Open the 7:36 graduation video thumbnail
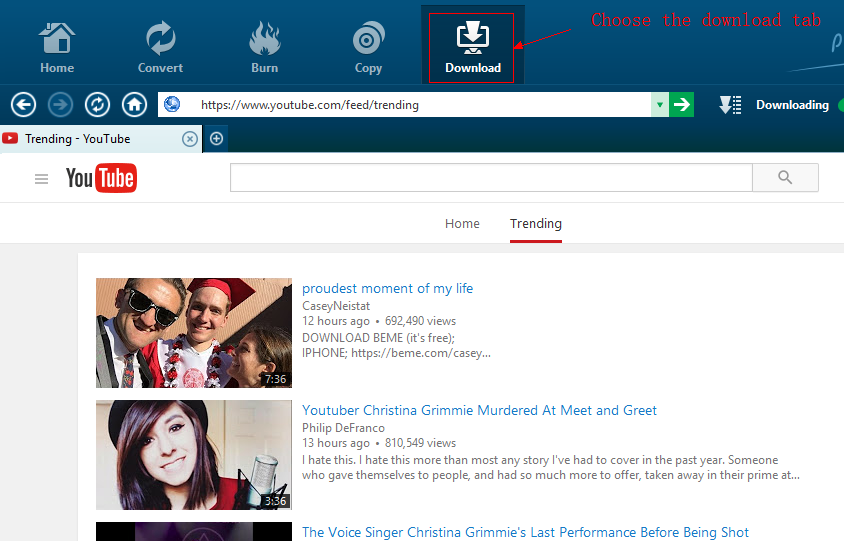Image resolution: width=844 pixels, height=541 pixels. pos(194,333)
